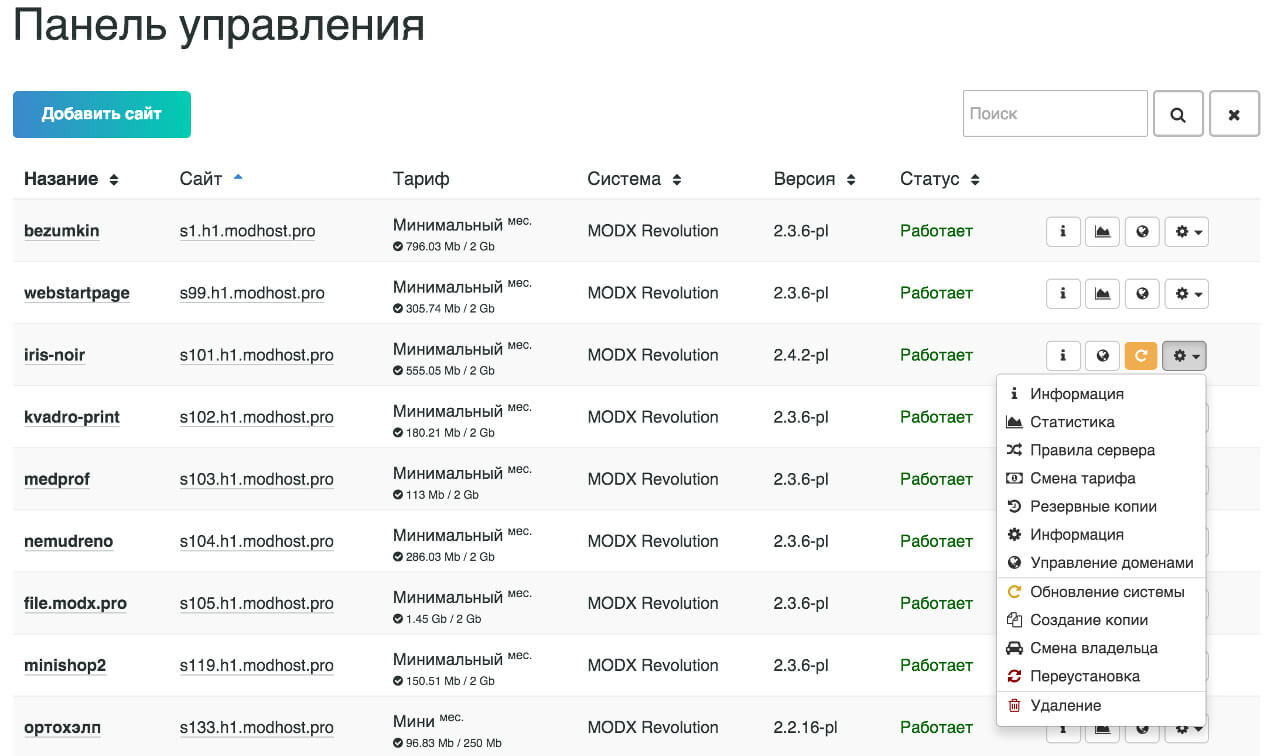1274x756 pixels.
Task: Click the search magnifier icon
Action: point(1178,113)
